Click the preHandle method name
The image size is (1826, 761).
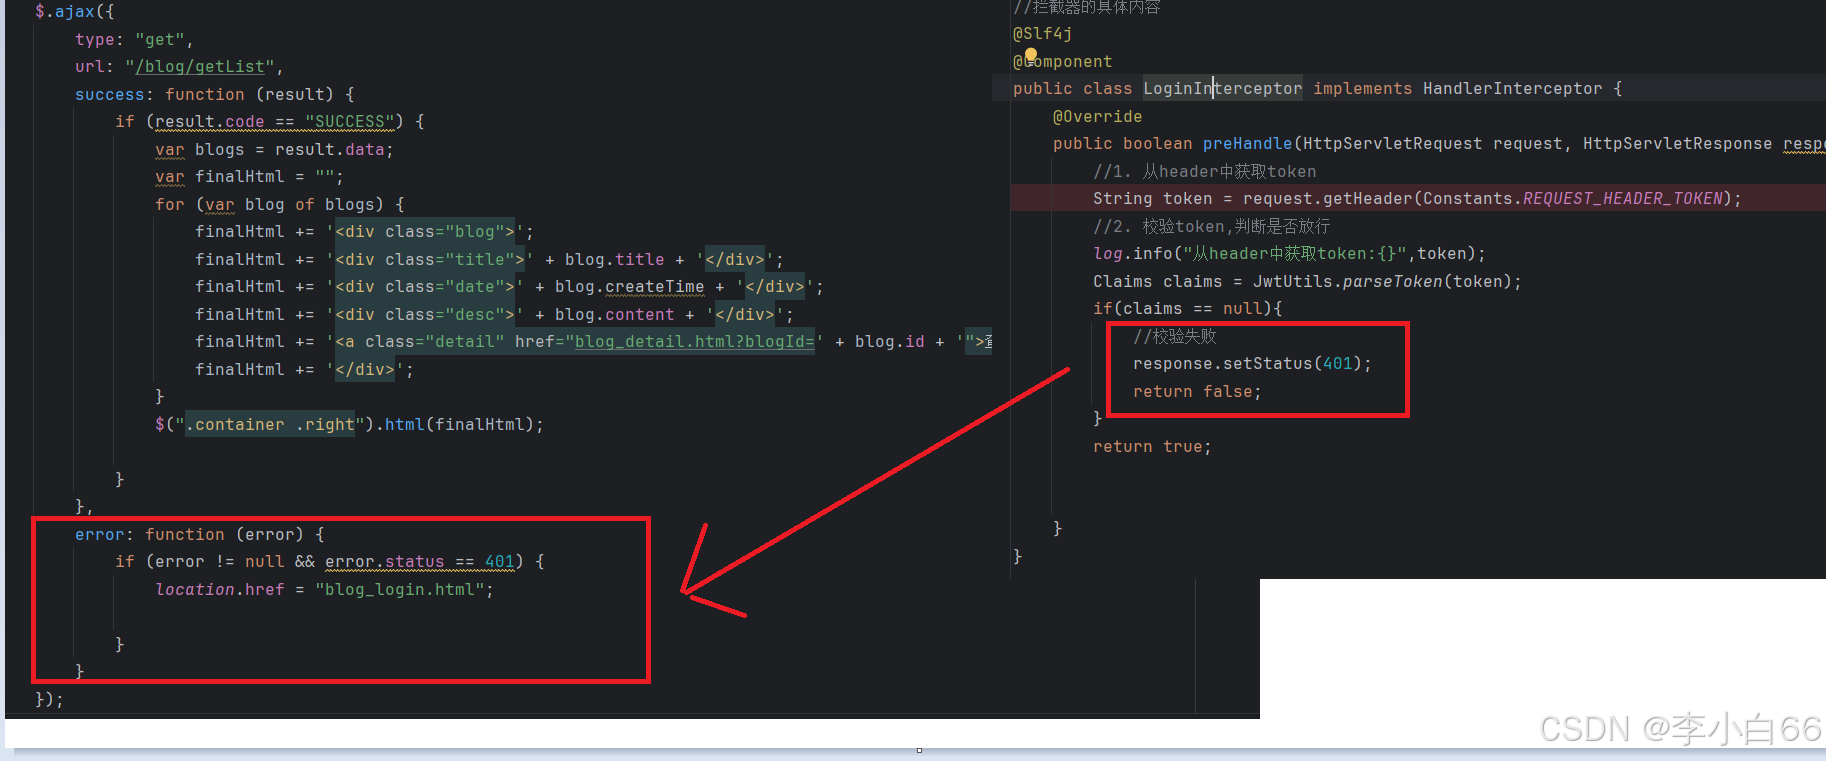tap(1247, 144)
